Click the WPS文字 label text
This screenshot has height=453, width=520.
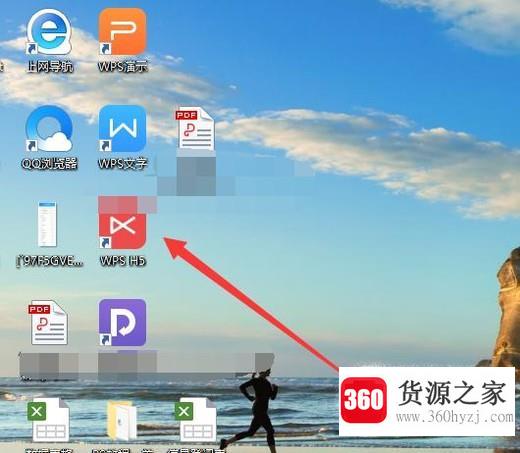pyautogui.click(x=123, y=164)
